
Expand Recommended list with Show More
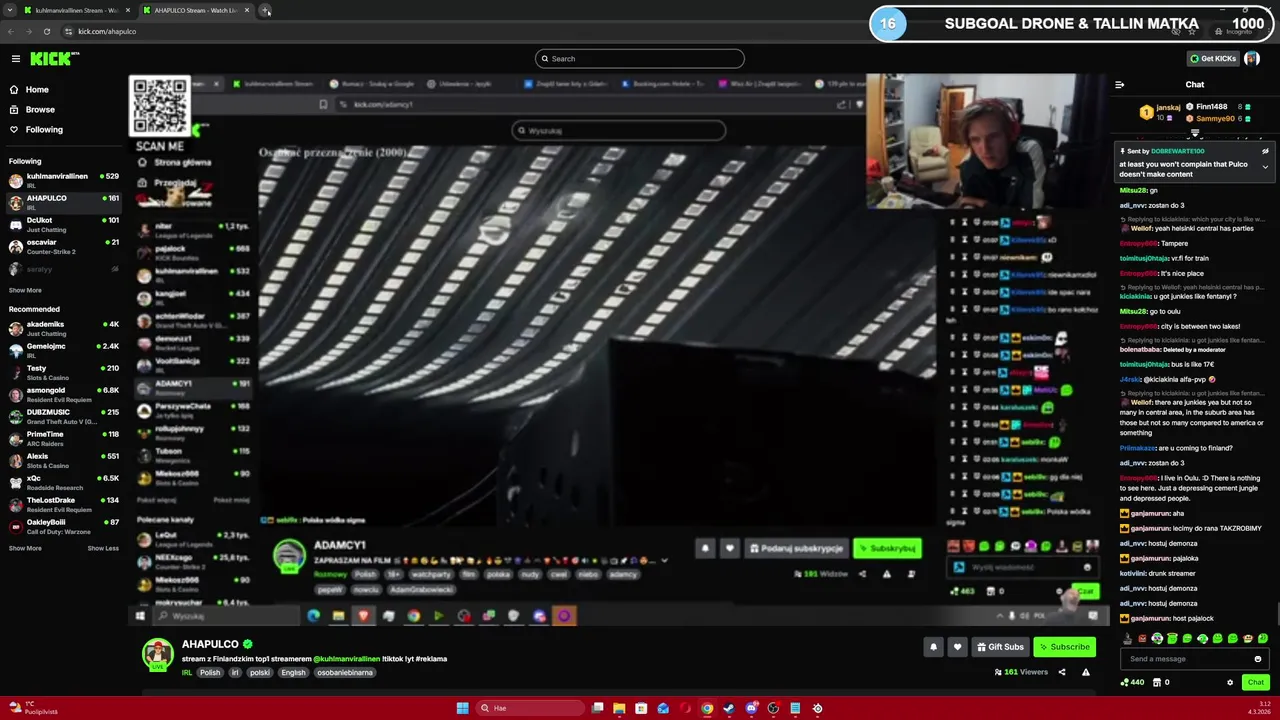25,548
